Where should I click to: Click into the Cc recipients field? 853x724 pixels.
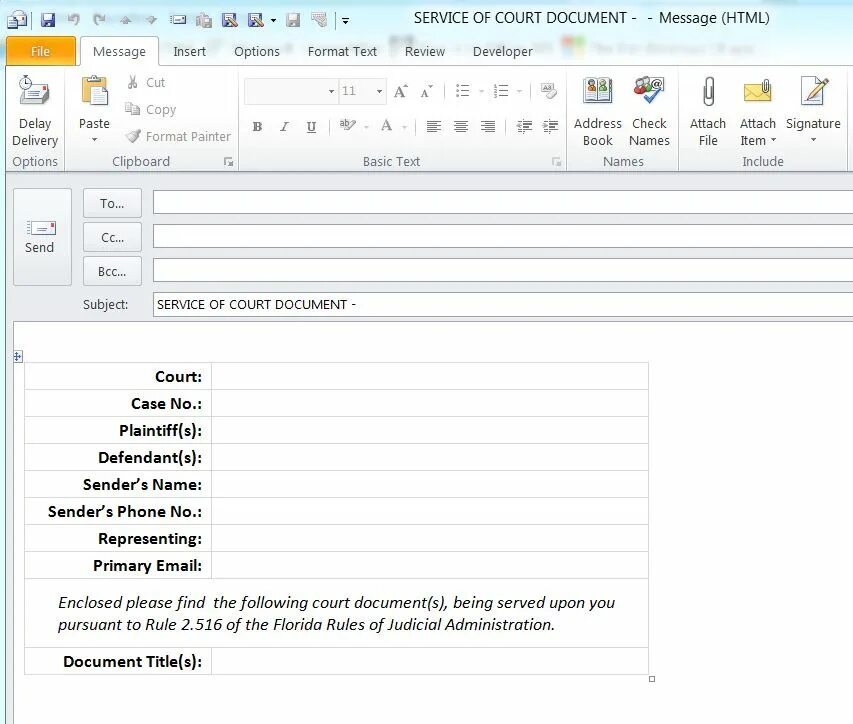point(503,237)
